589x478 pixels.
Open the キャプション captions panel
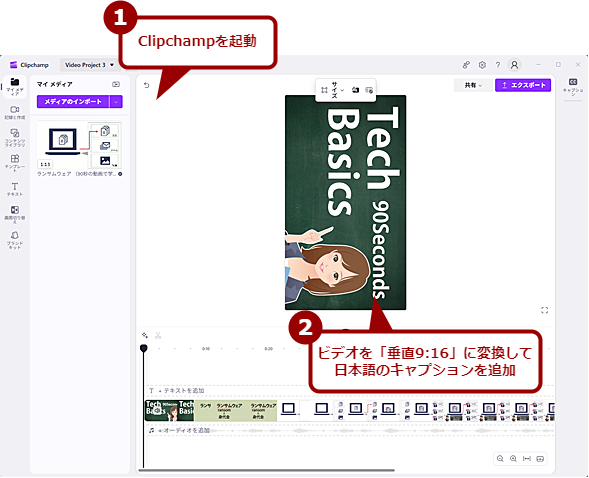(x=573, y=86)
